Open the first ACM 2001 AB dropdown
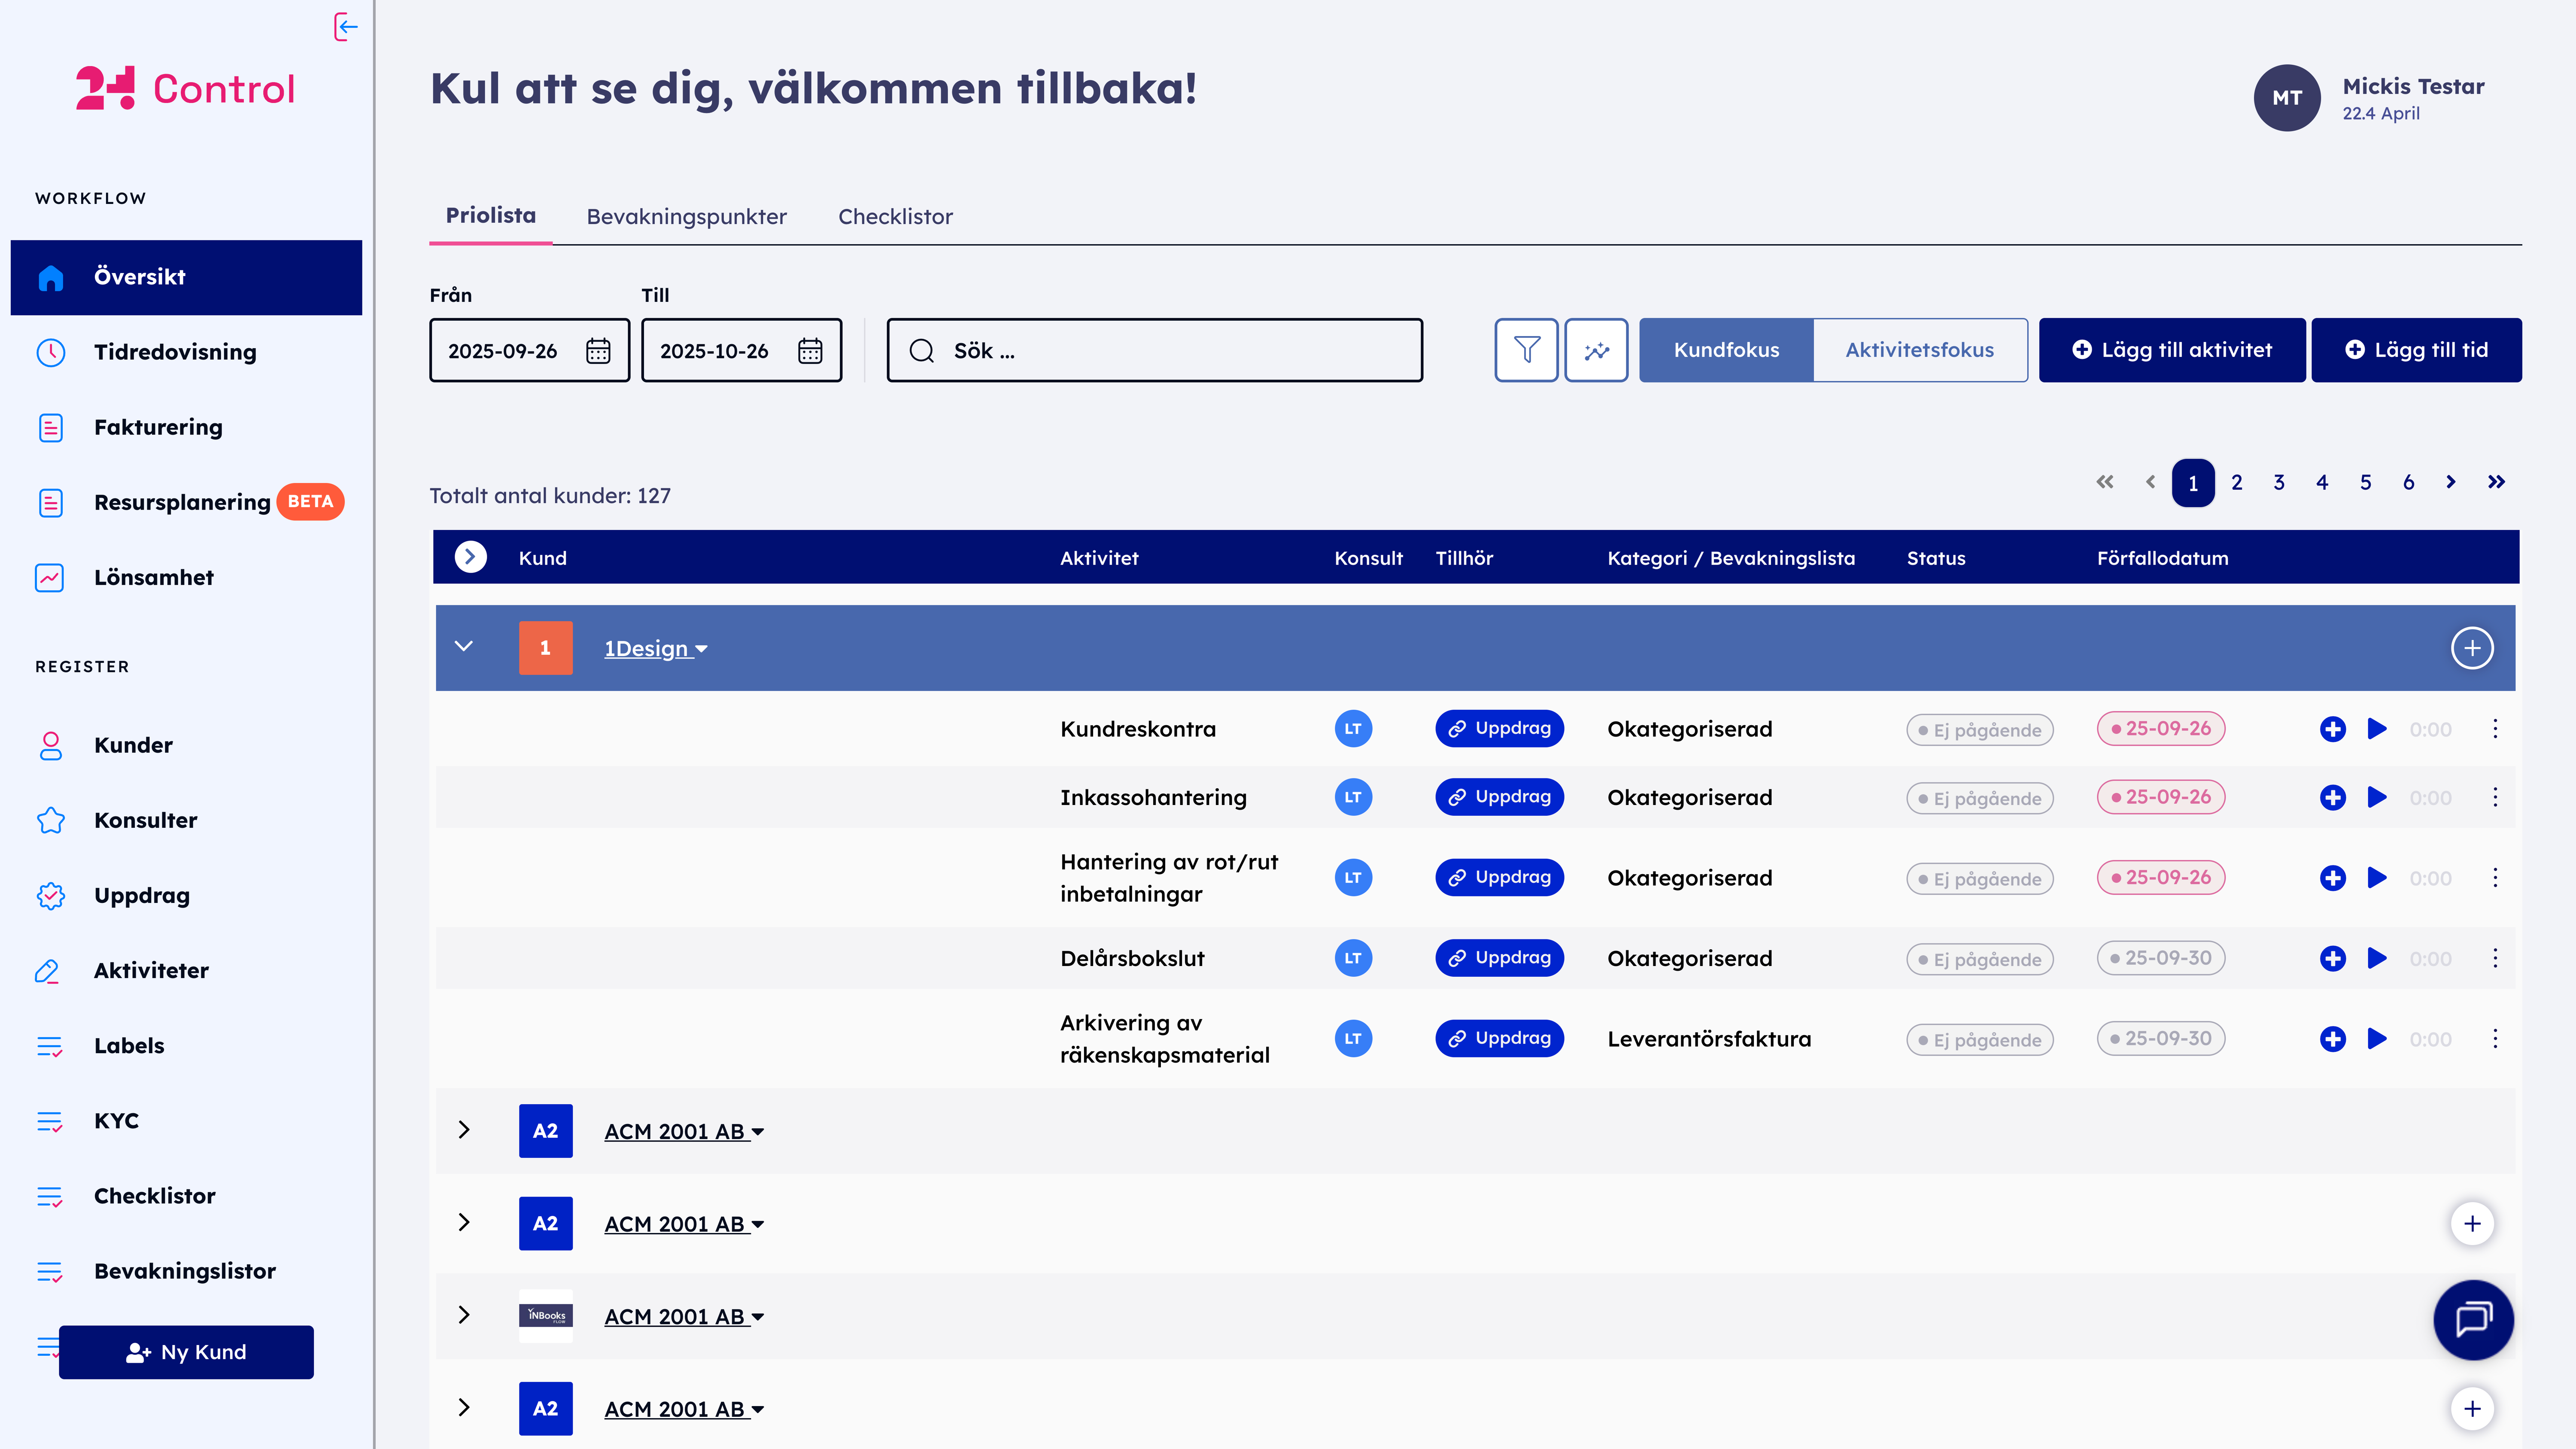 coord(684,1132)
